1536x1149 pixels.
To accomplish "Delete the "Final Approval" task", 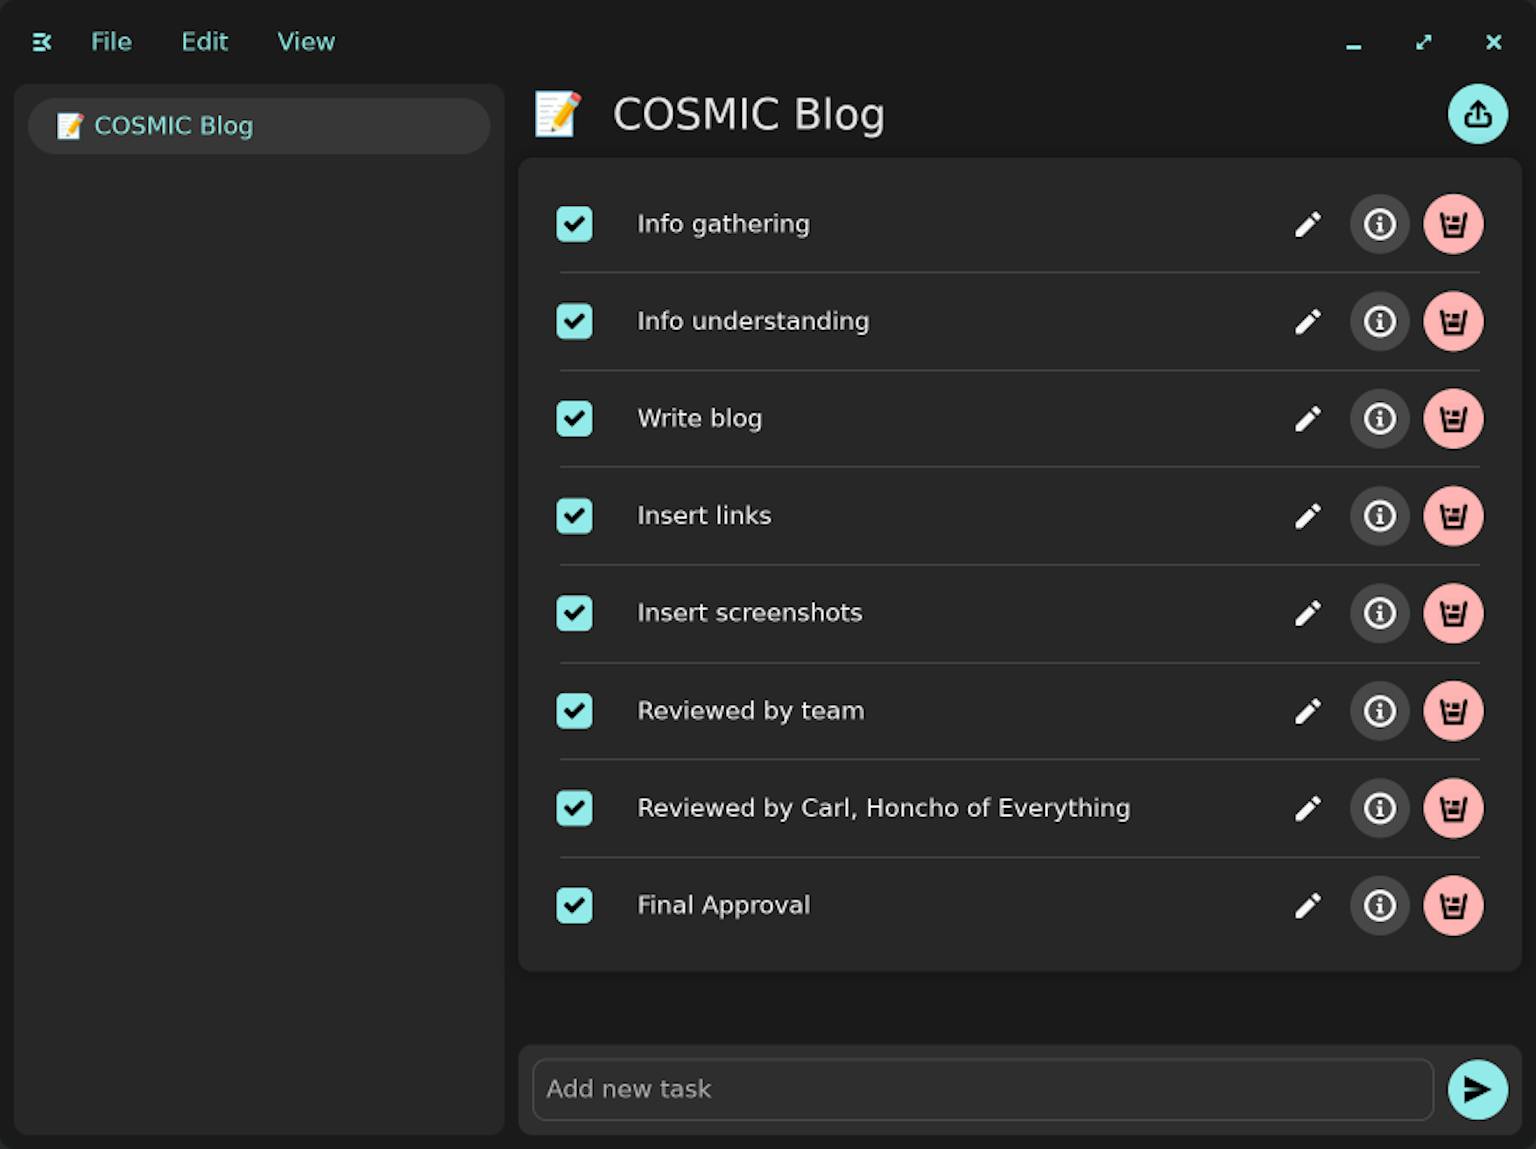I will point(1453,905).
